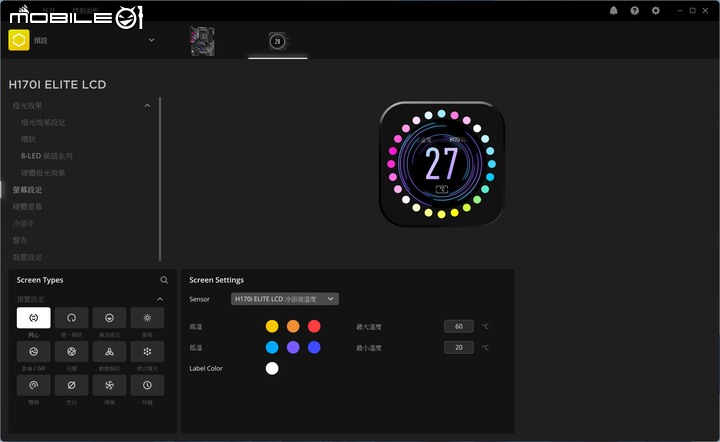Open 硬體燈光效果 in the sidebar

coord(43,173)
